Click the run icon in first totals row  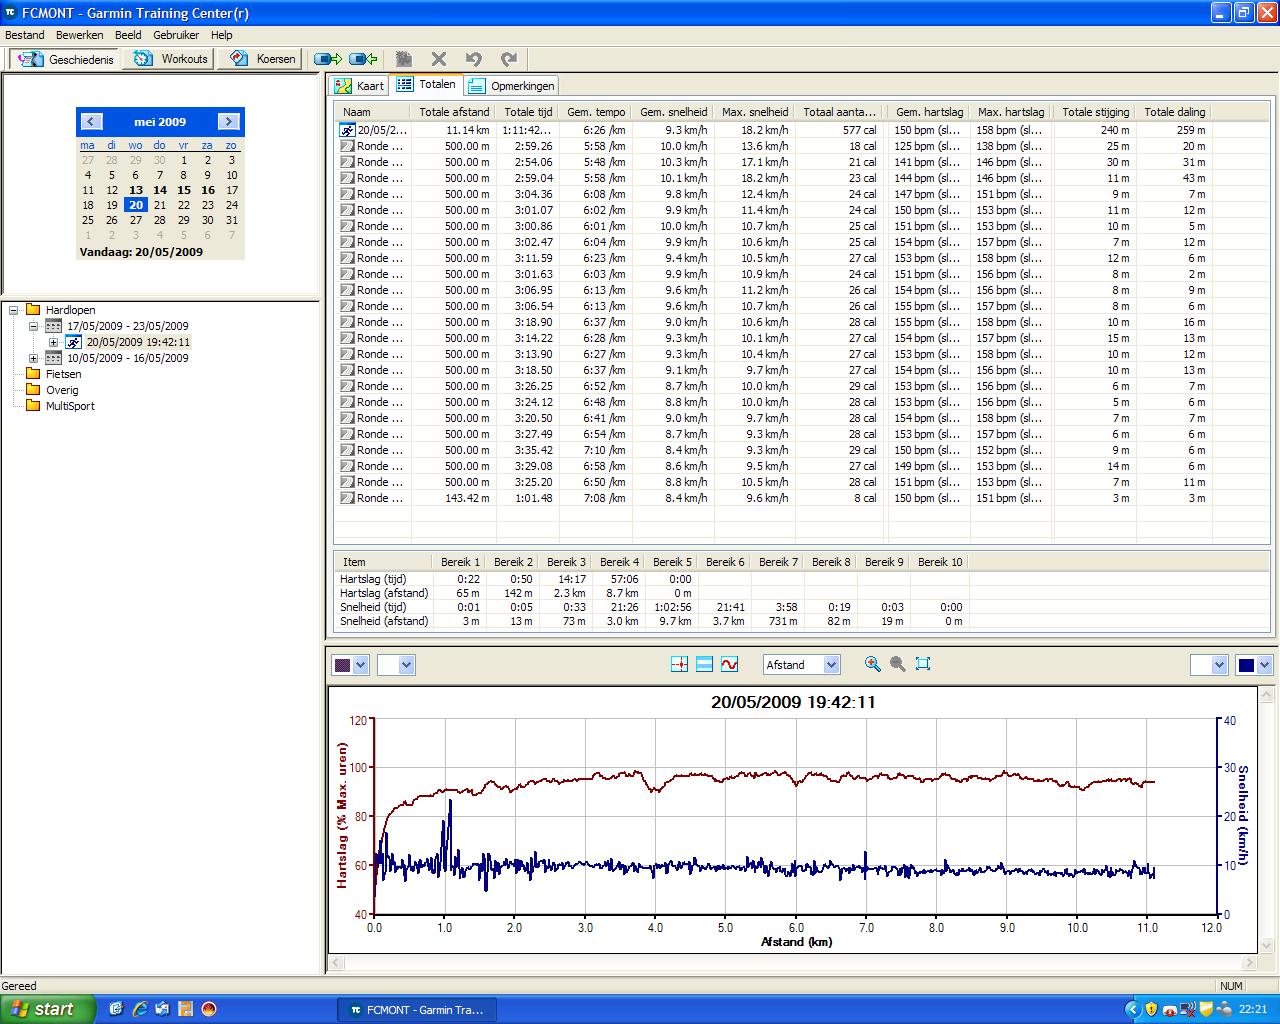point(347,130)
